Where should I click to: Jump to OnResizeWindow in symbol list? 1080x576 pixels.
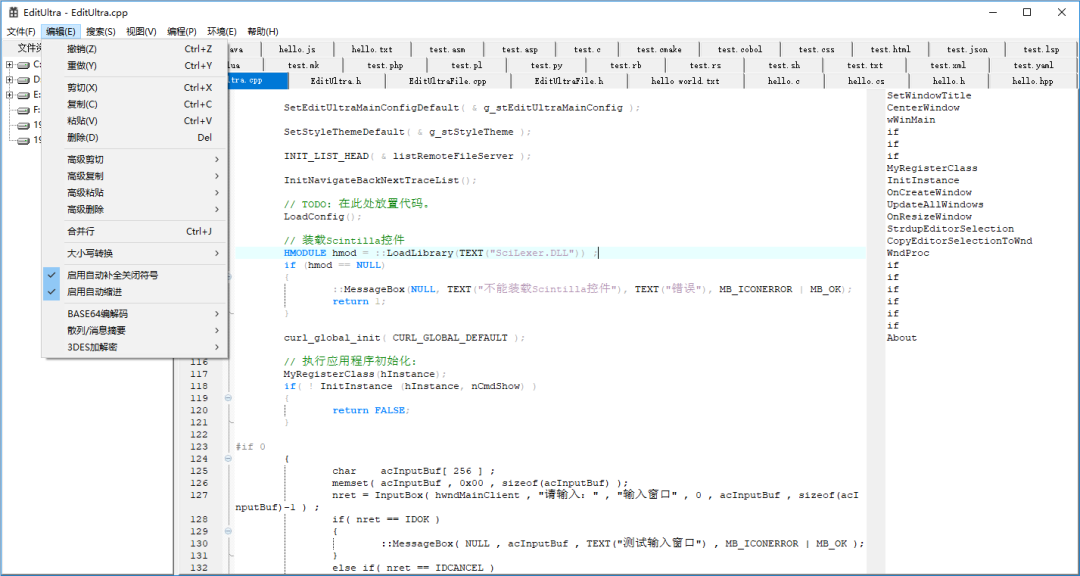(x=929, y=216)
